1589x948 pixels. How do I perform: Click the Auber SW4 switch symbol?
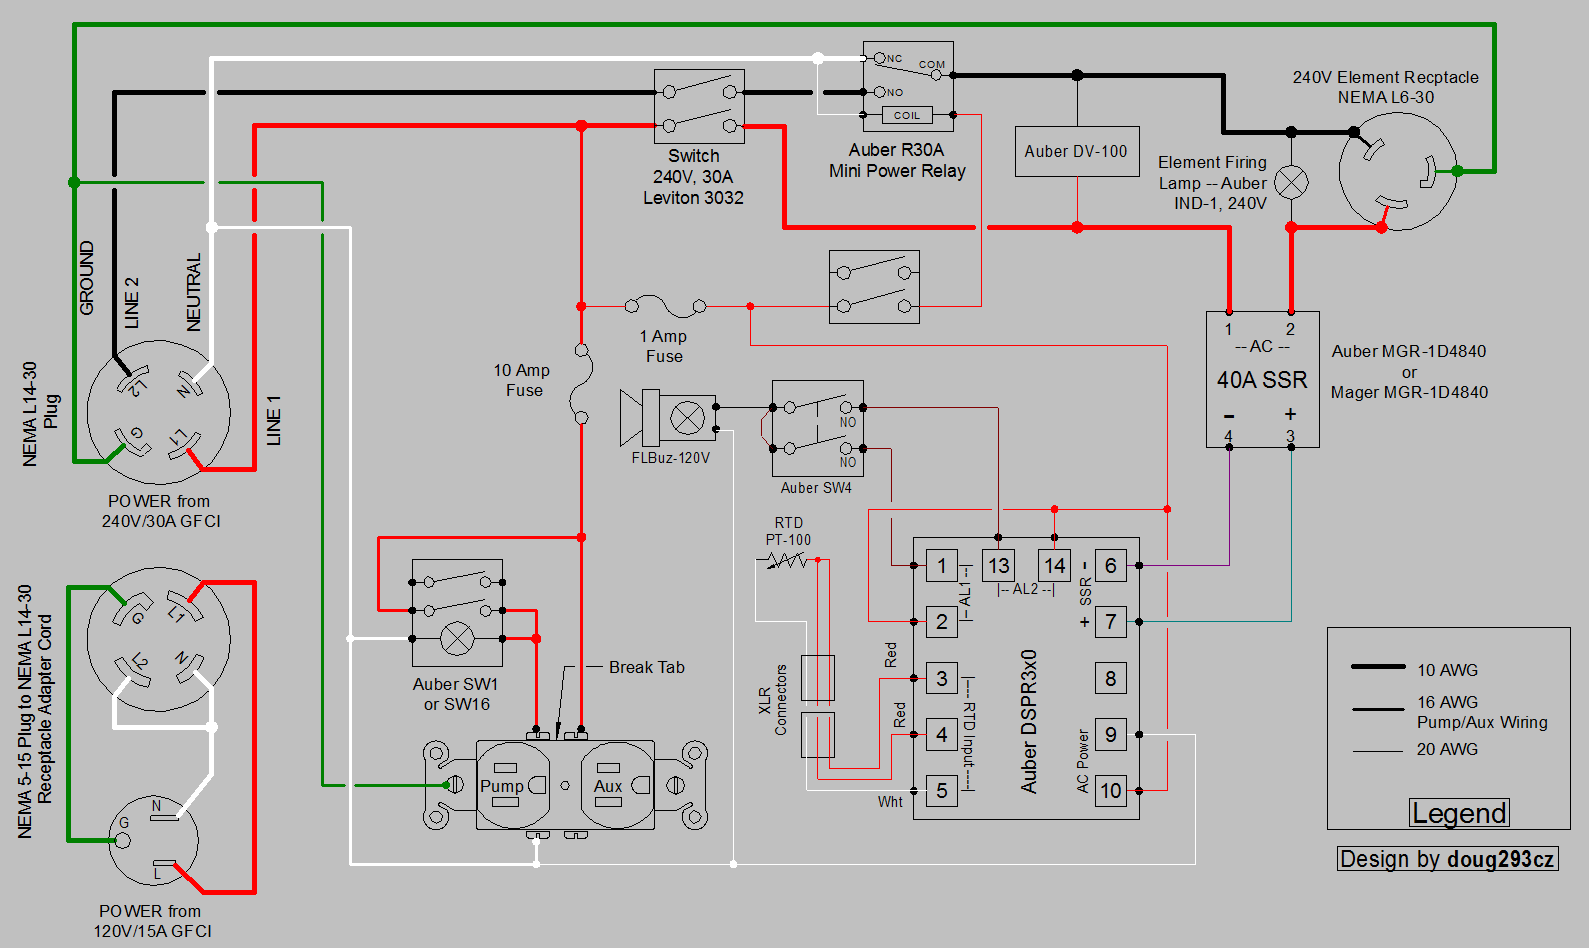coord(818,428)
